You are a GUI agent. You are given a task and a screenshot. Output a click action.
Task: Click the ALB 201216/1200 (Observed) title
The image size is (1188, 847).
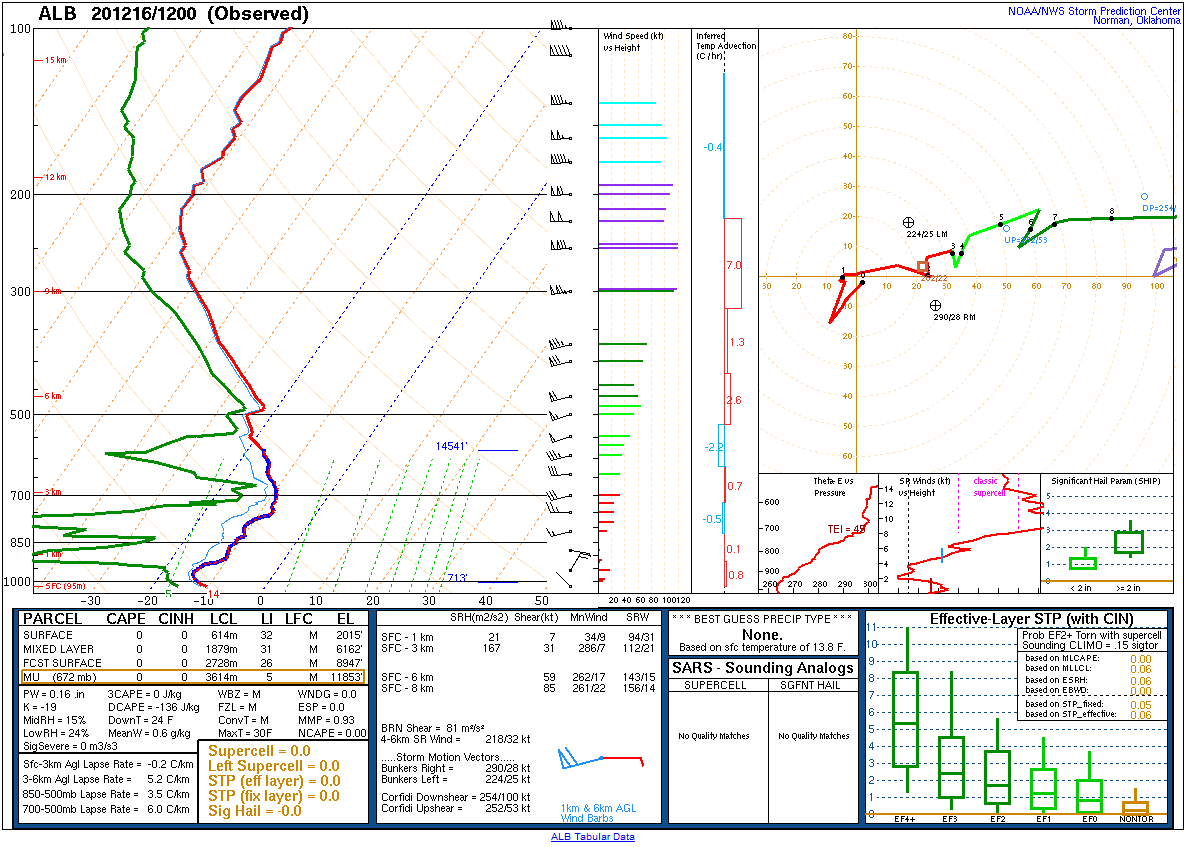[x=174, y=14]
